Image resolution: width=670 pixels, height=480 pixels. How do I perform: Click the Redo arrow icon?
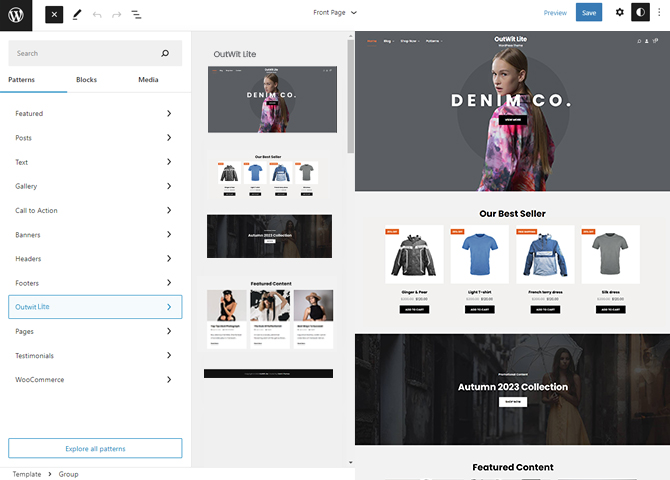coord(116,14)
